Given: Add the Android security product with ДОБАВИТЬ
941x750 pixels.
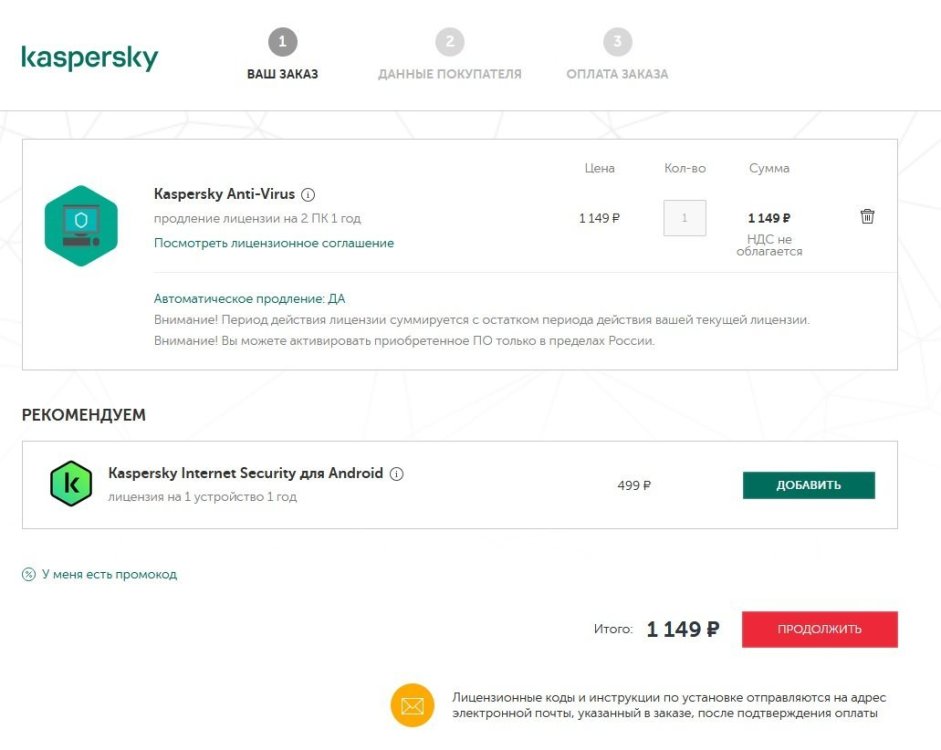Looking at the screenshot, I should (x=808, y=484).
